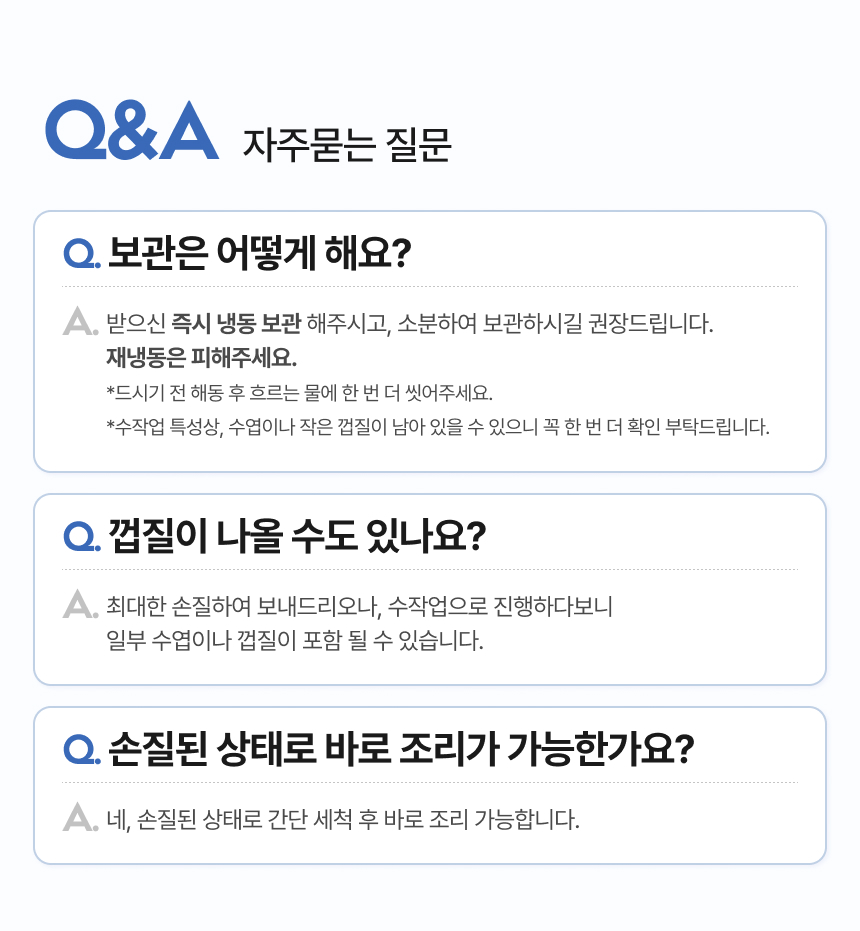Viewport: 860px width, 931px height.
Task: Click the note starting with *드시기 전 해동
Action: point(300,392)
